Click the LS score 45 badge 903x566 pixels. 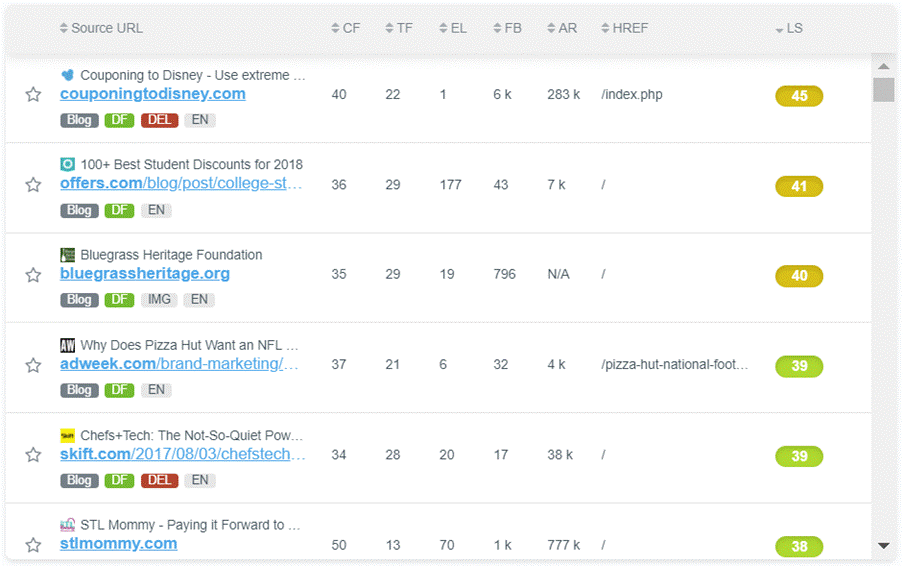pyautogui.click(x=799, y=96)
